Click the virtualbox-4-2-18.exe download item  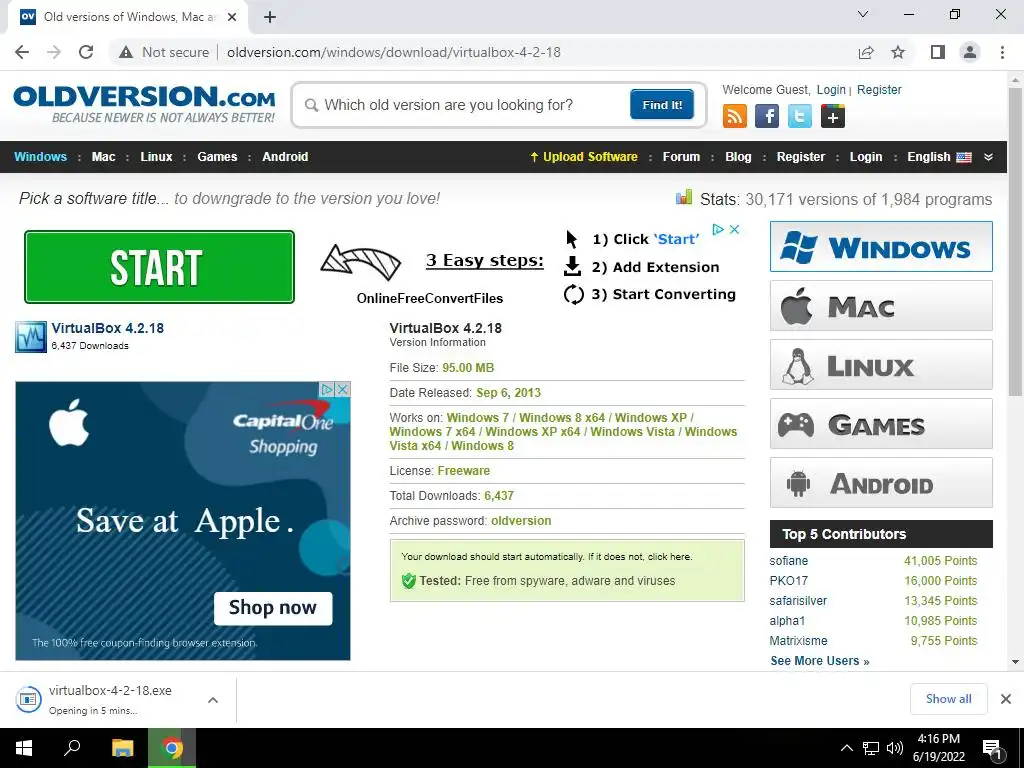[108, 699]
